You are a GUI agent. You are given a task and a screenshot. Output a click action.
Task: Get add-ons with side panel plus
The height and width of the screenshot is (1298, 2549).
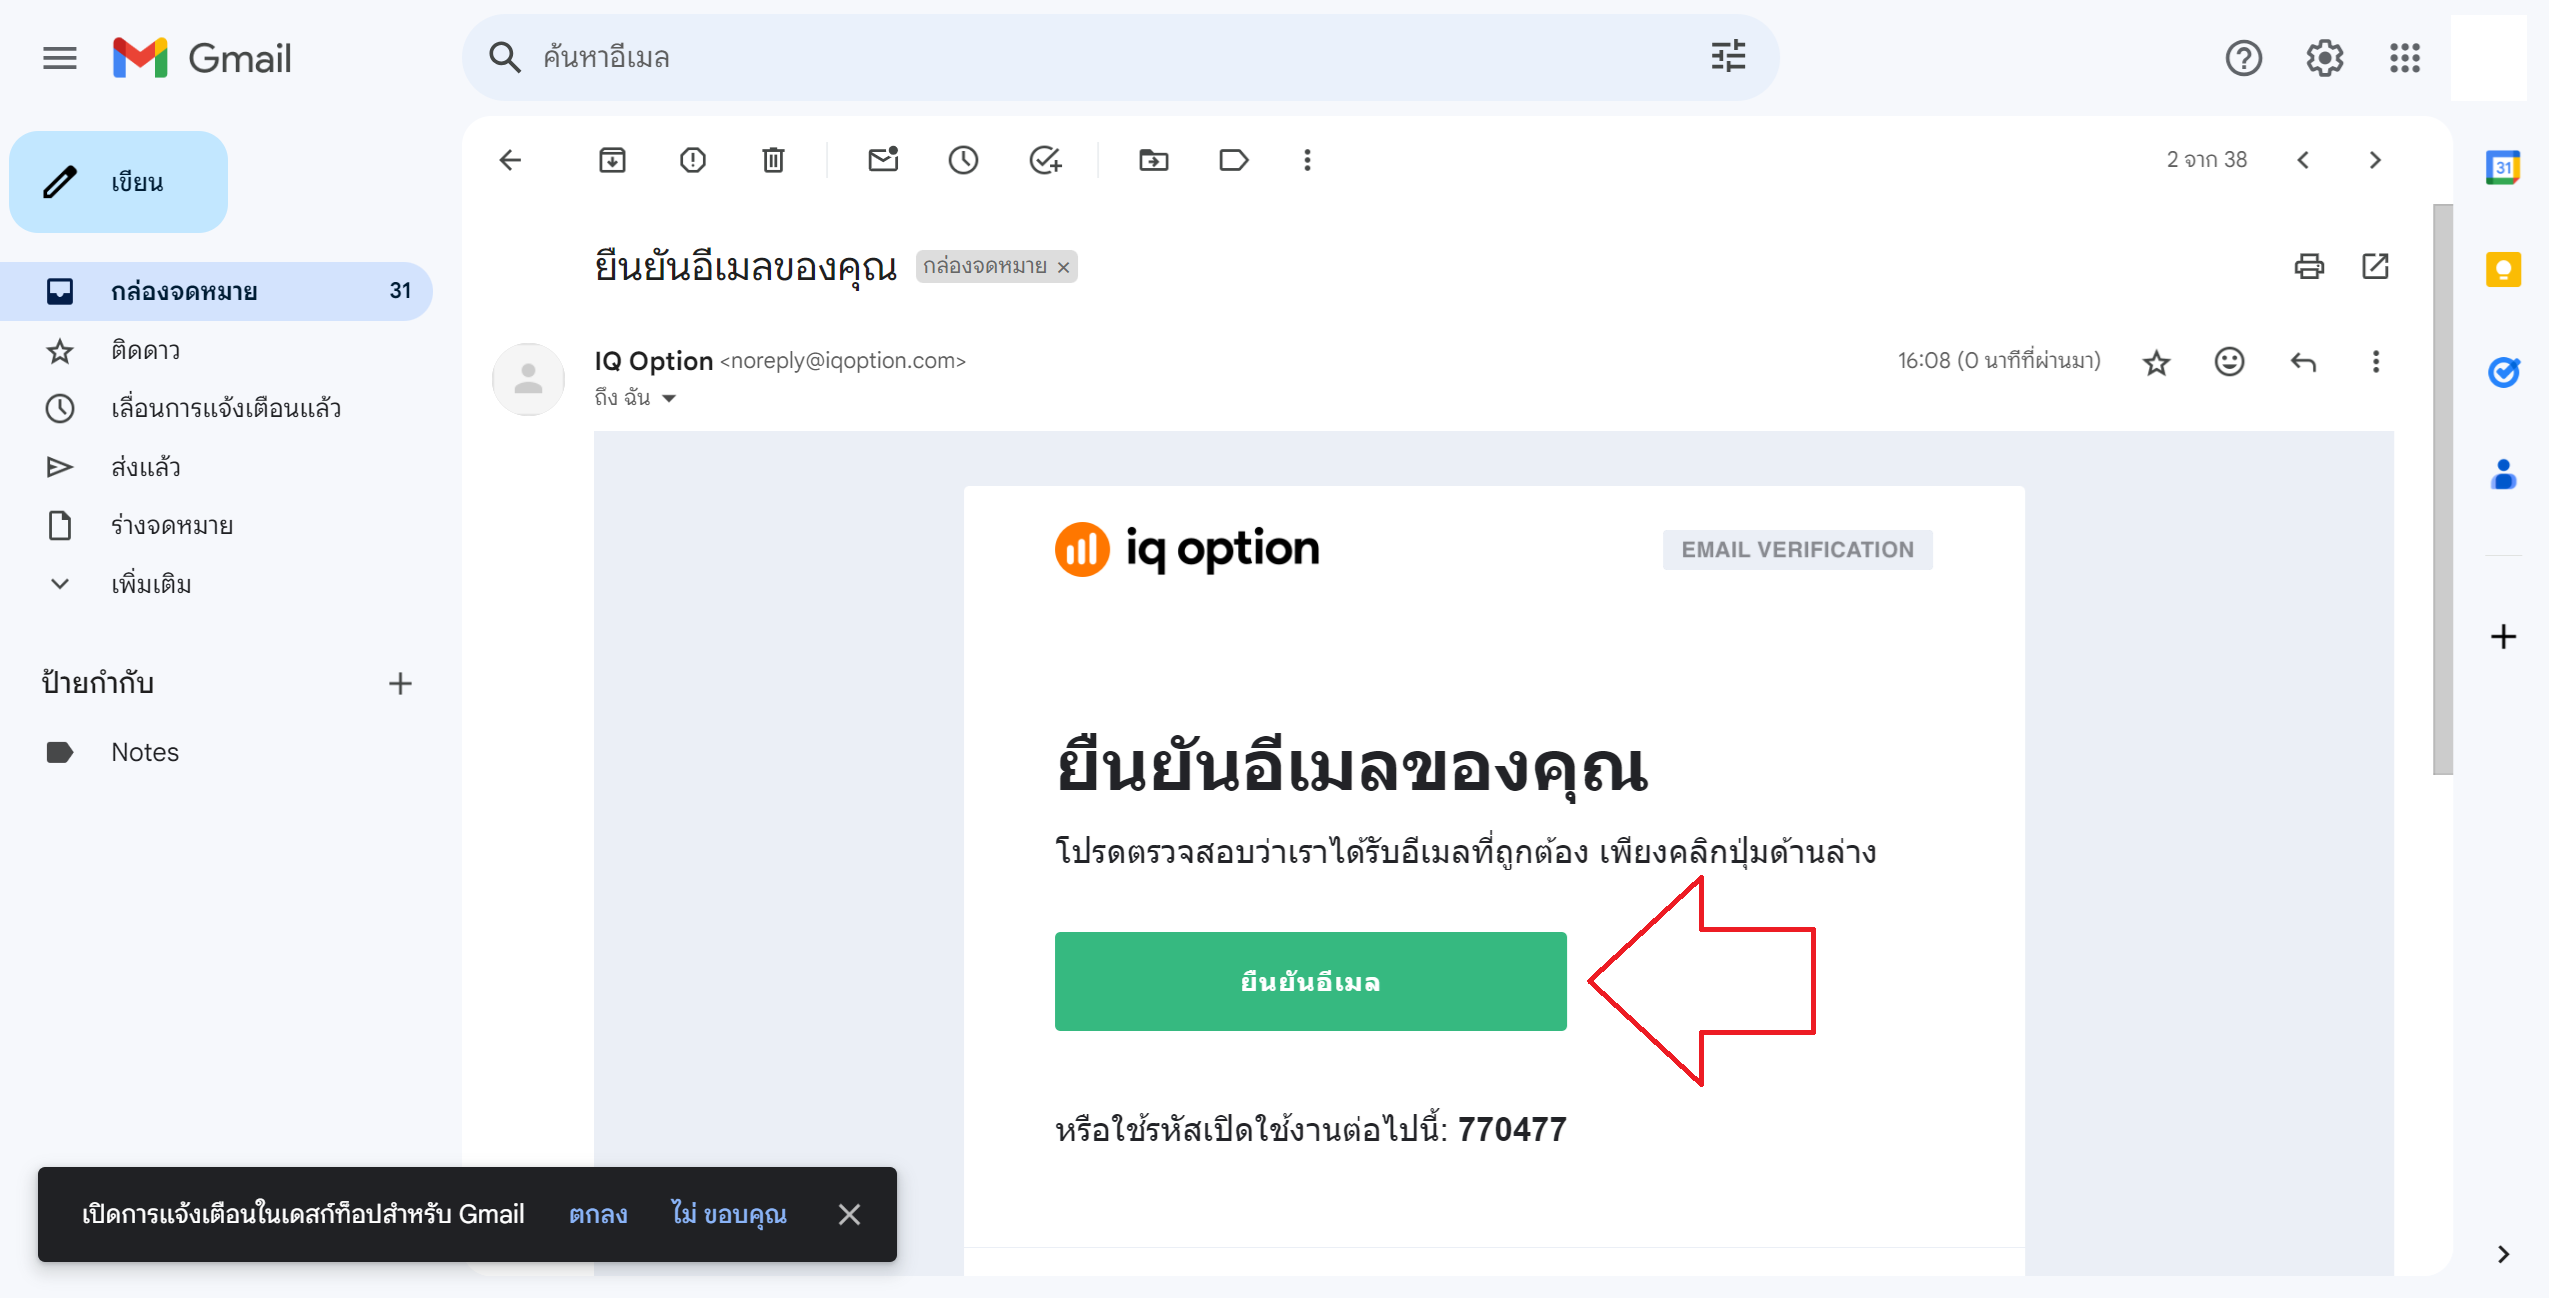[x=2503, y=636]
